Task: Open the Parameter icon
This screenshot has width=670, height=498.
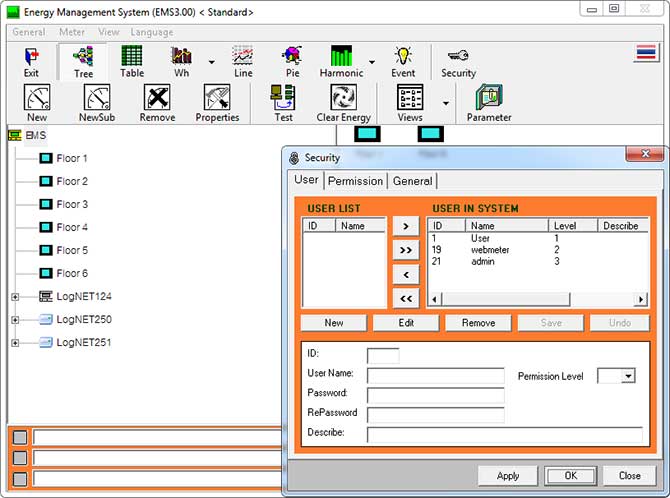Action: [489, 97]
